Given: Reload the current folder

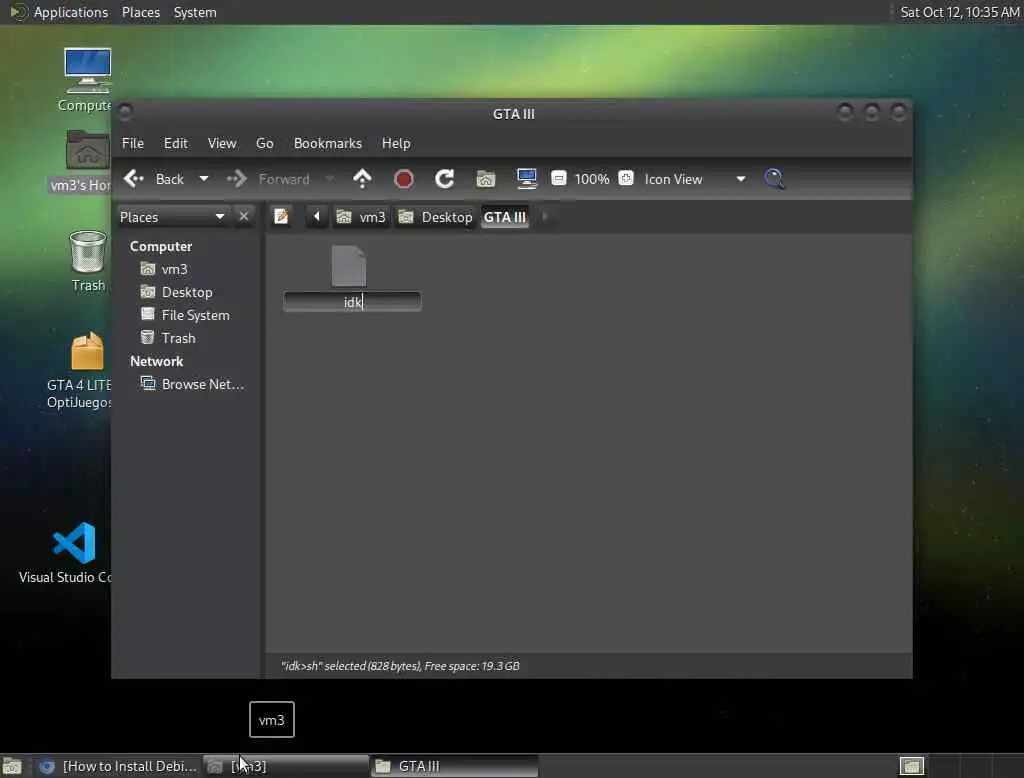Looking at the screenshot, I should (445, 178).
